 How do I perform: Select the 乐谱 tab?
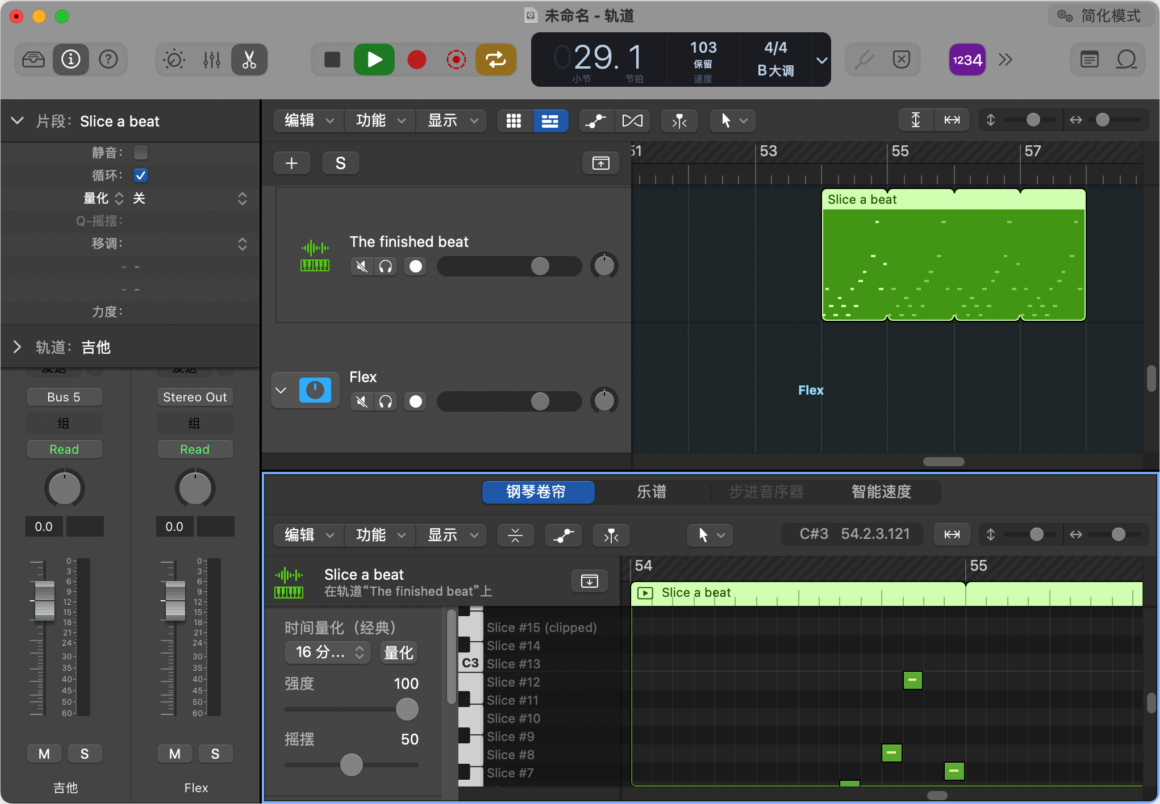[652, 492]
